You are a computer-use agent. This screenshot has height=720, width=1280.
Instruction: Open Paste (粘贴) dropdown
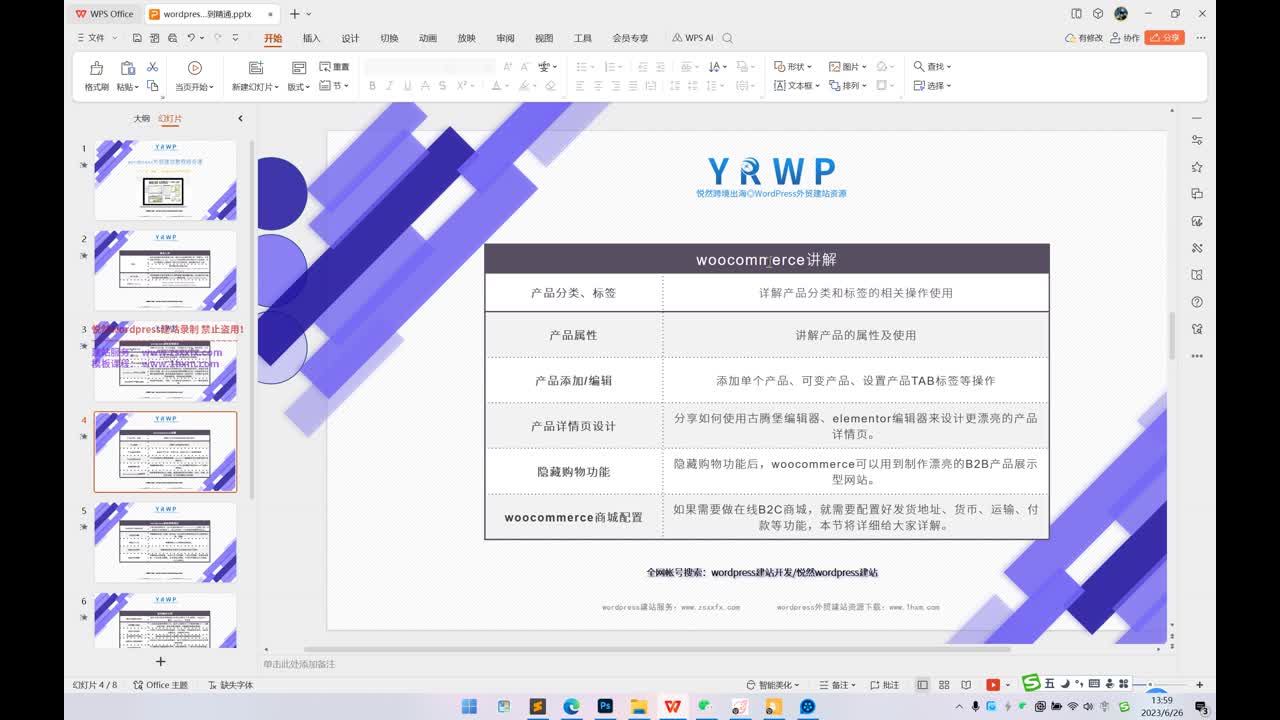[127, 87]
